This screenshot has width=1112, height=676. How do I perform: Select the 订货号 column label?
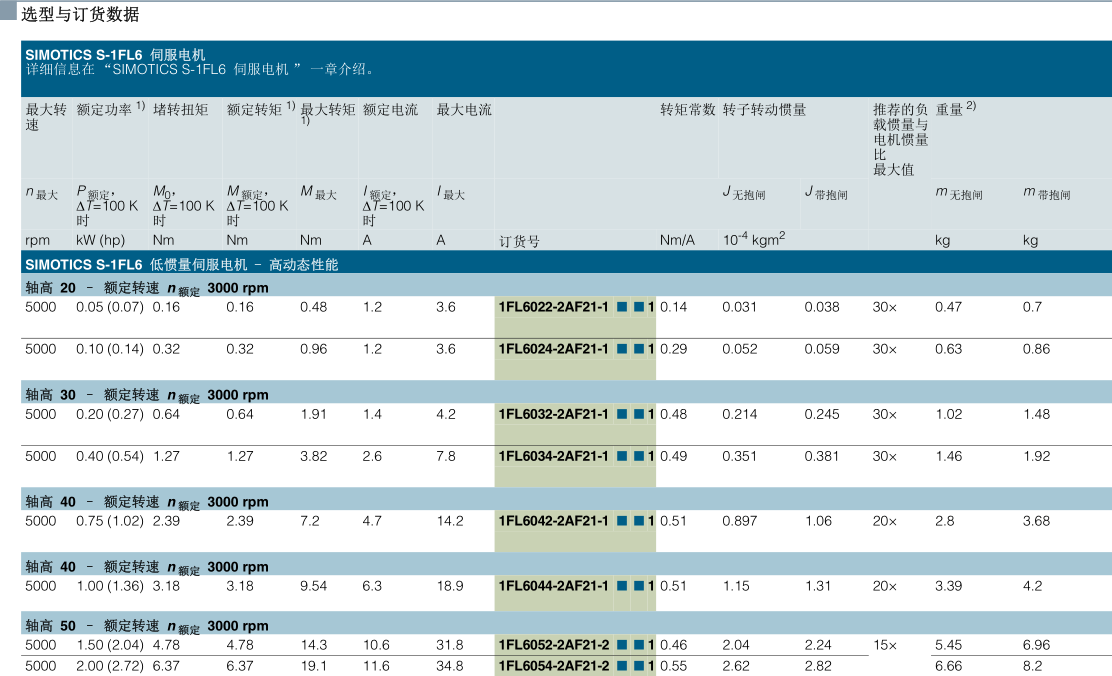pos(519,241)
